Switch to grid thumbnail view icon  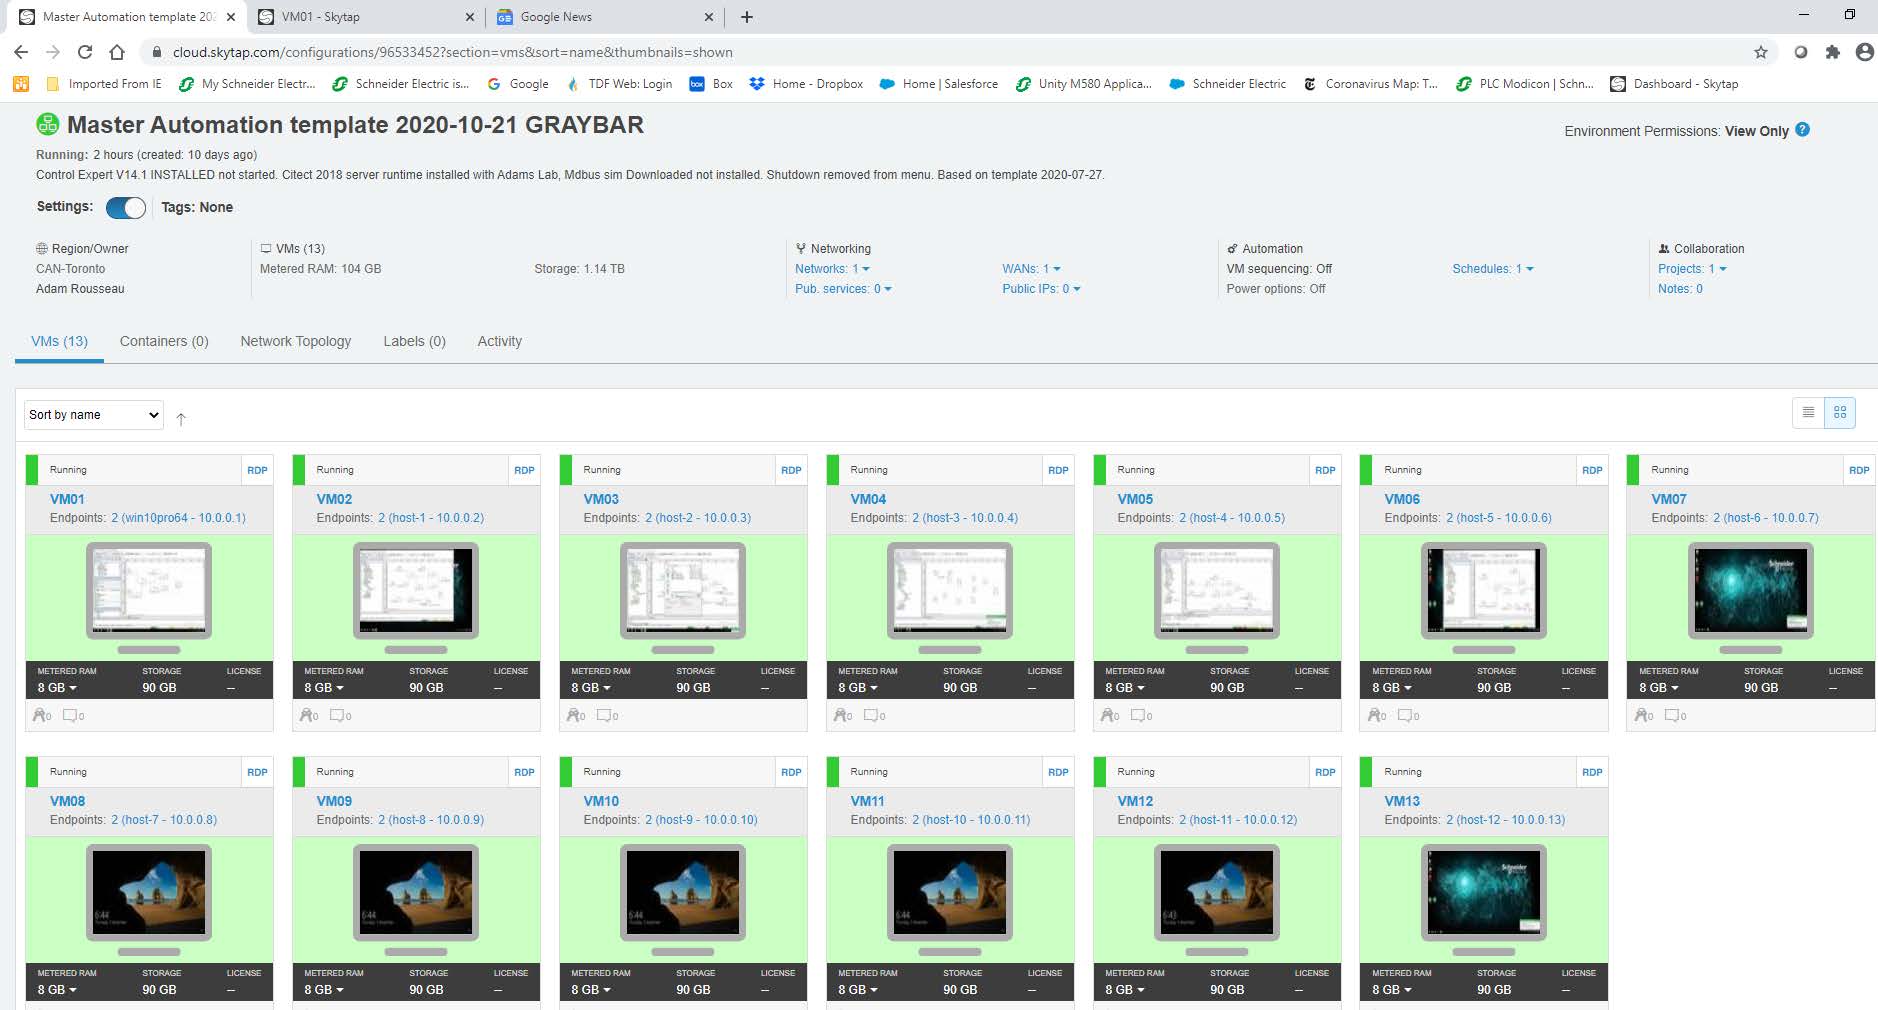coord(1840,412)
